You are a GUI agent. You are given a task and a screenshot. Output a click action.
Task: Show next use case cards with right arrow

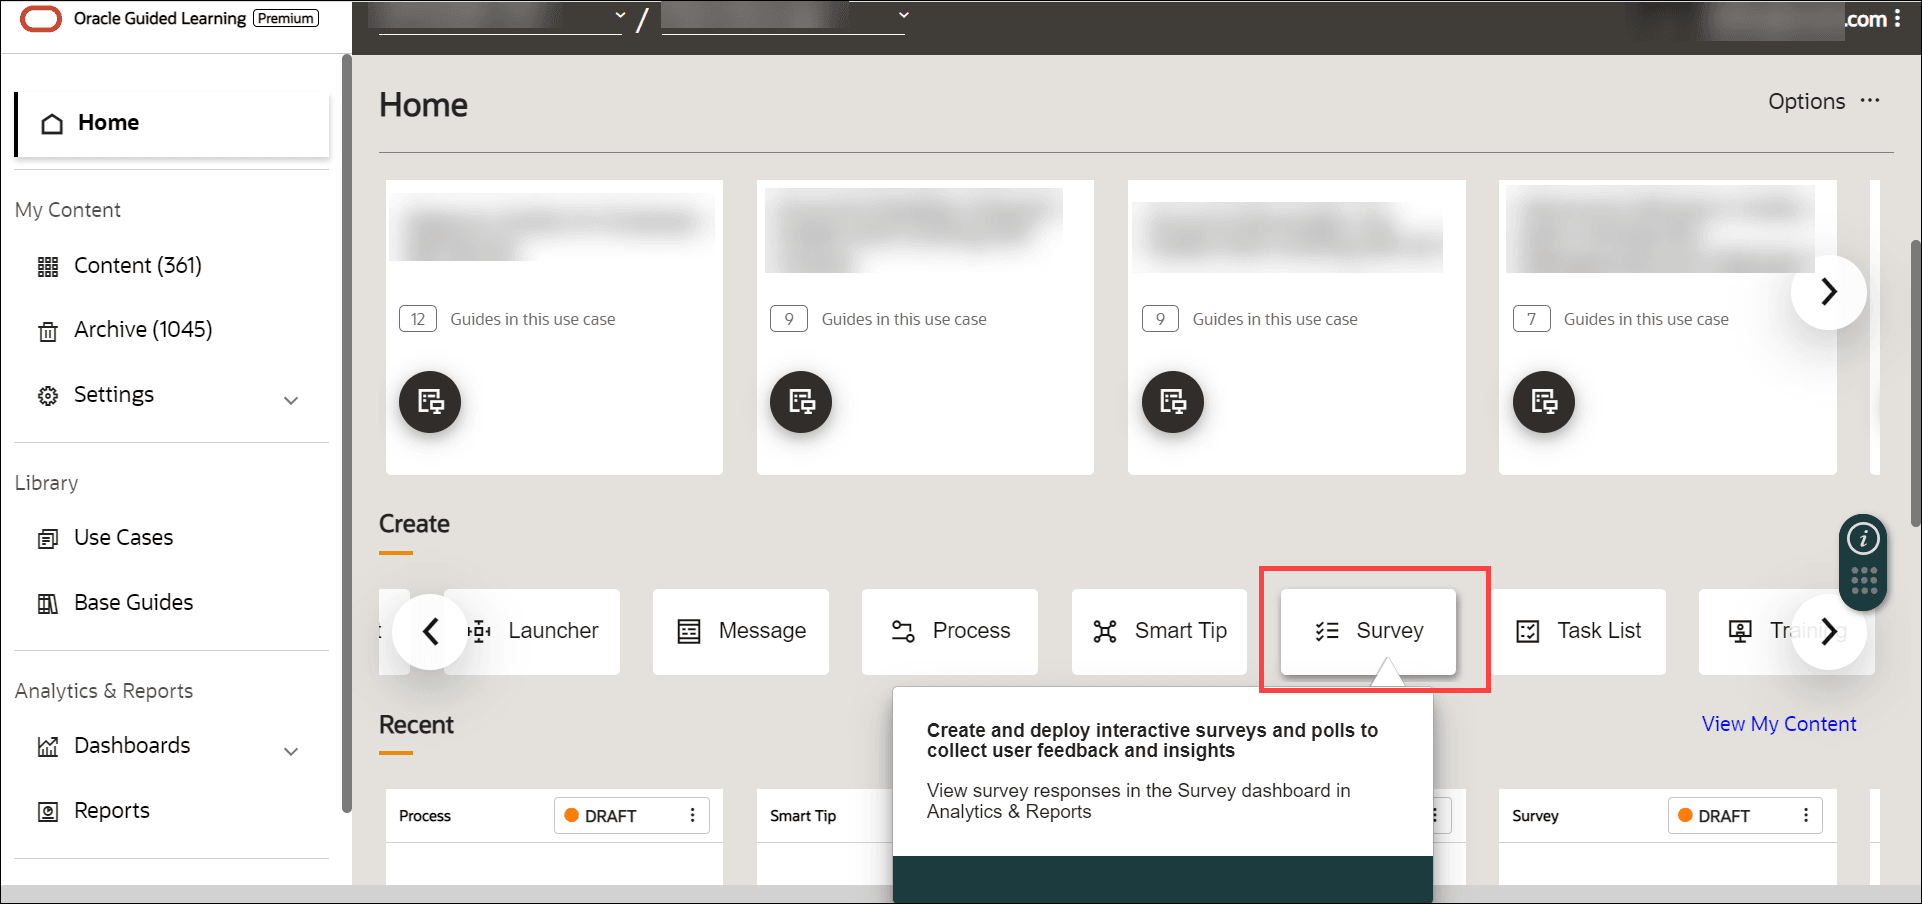[1829, 292]
